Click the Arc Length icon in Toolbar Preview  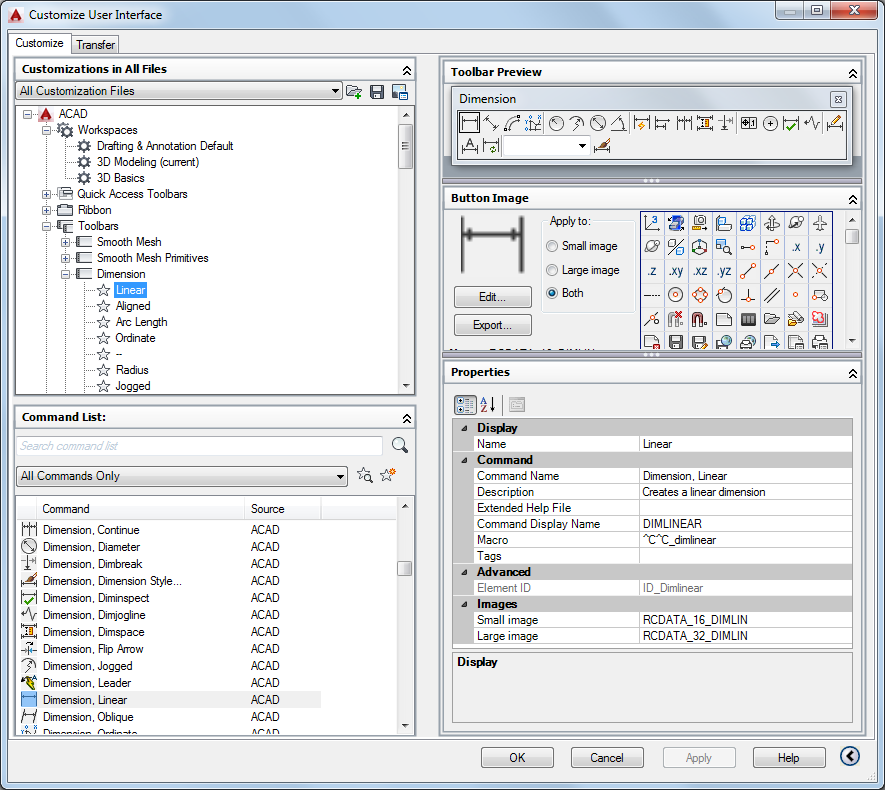pyautogui.click(x=512, y=122)
